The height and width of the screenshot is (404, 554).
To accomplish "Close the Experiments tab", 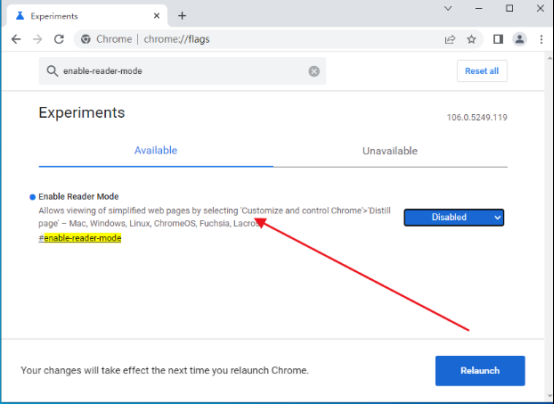I will [157, 16].
